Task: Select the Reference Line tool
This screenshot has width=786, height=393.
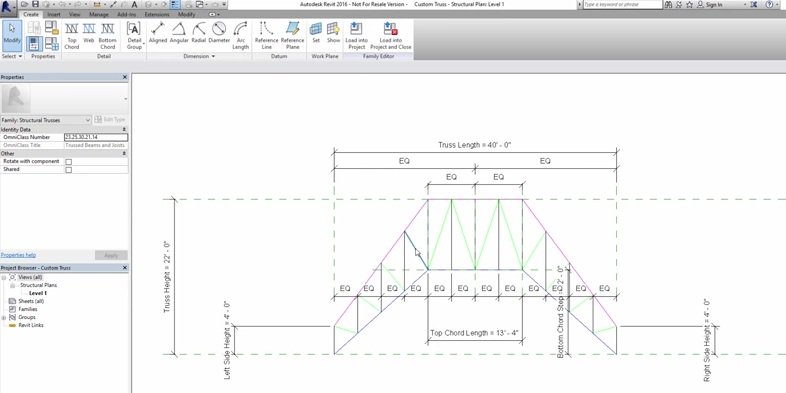Action: click(267, 36)
